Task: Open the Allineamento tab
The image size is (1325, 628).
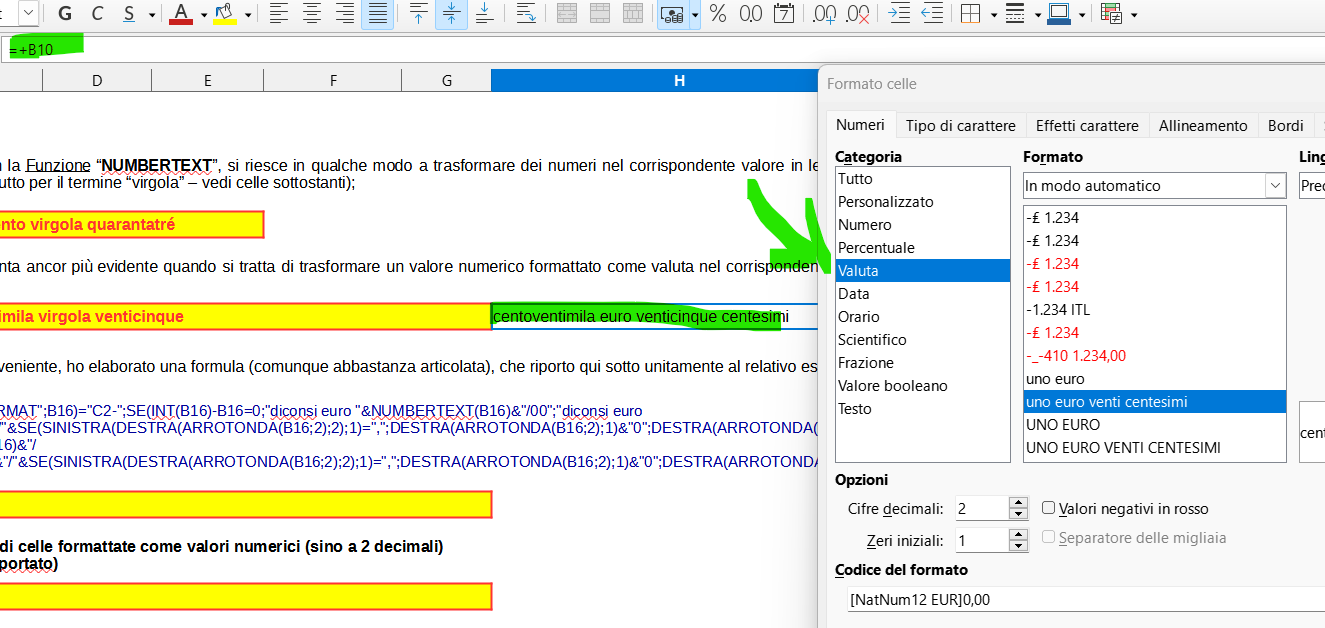Action: (x=1203, y=125)
